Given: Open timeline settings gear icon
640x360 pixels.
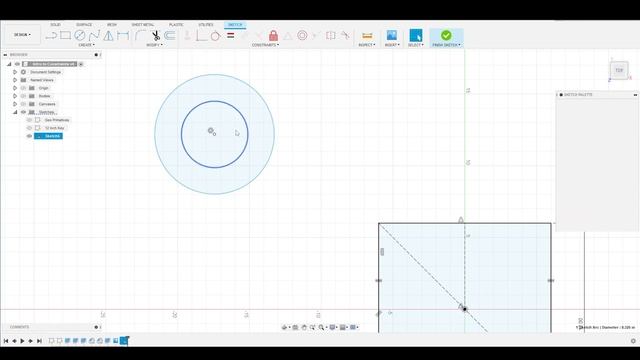Looking at the screenshot, I should click(633, 341).
